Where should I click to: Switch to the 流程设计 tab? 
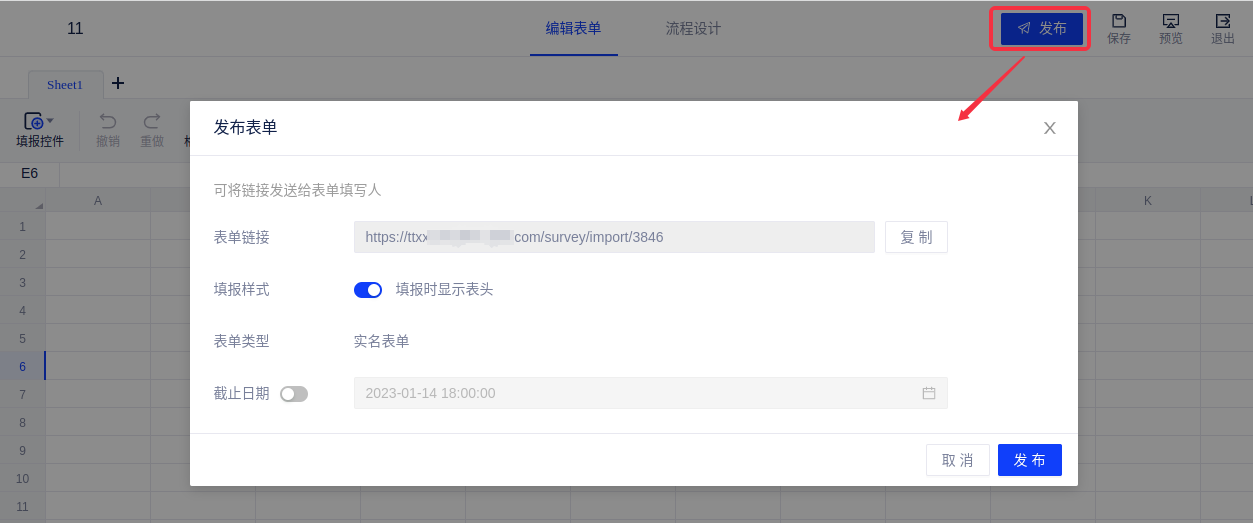(693, 28)
